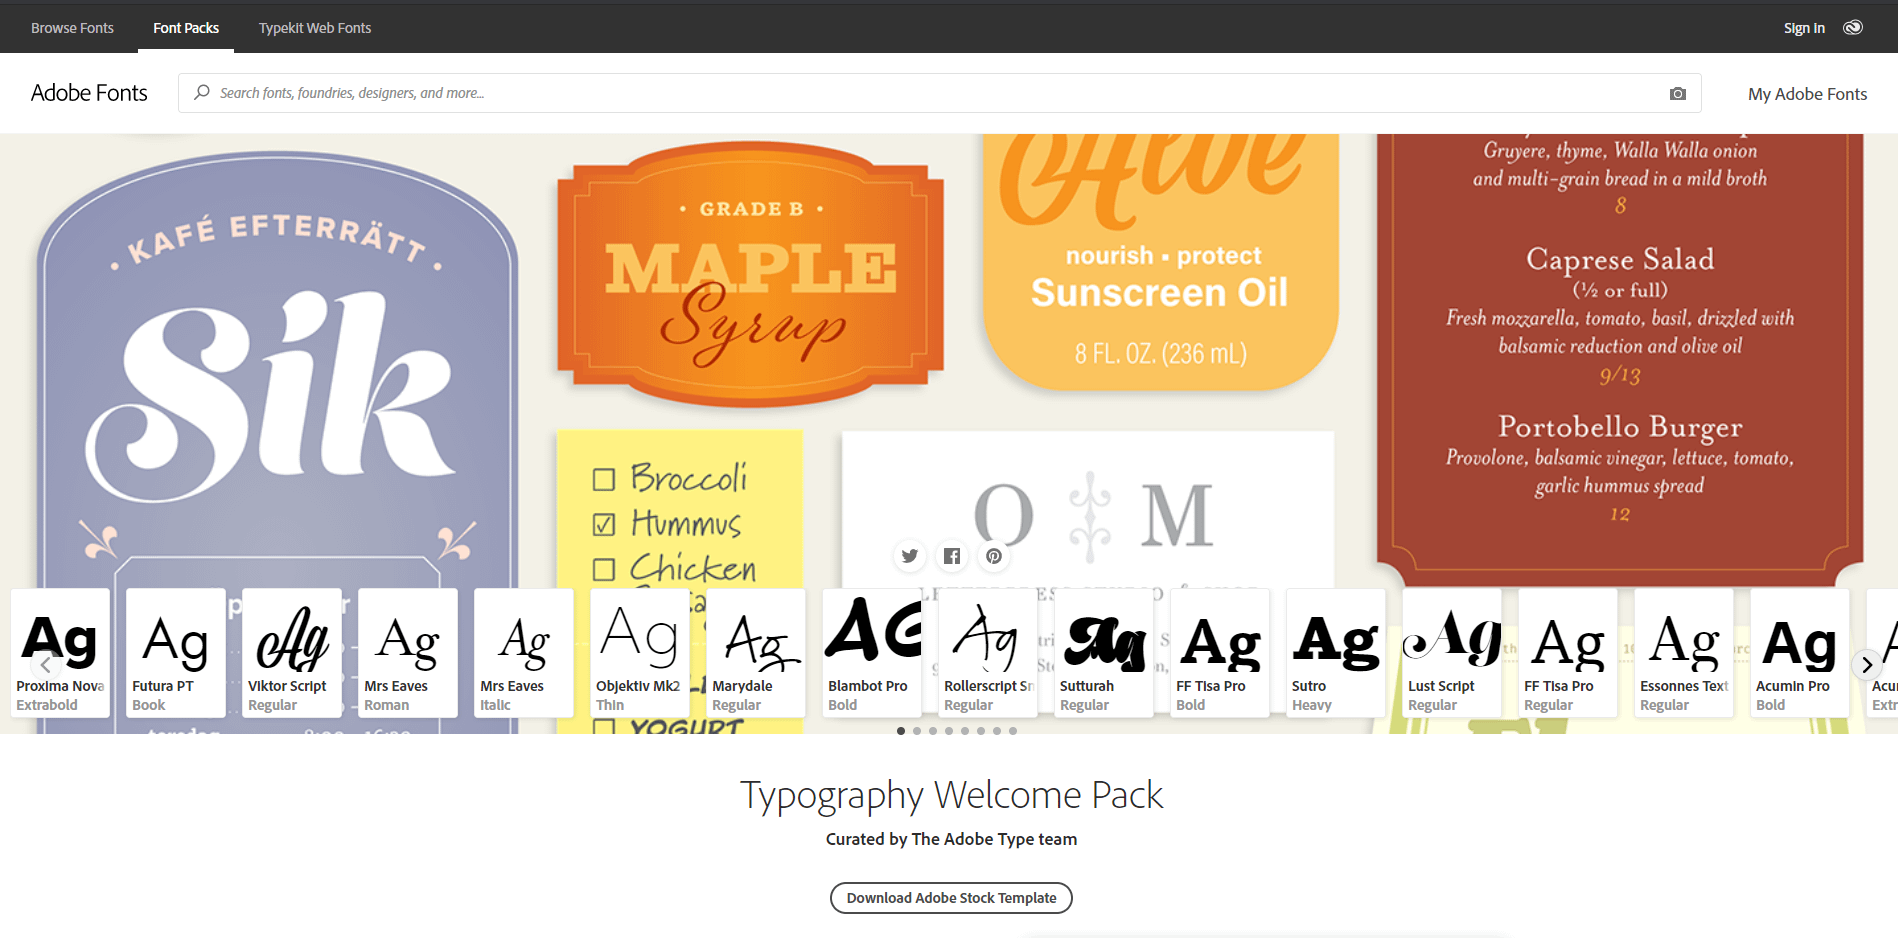The image size is (1898, 938).
Task: Click Download Adobe Stock Template button
Action: coord(951,898)
